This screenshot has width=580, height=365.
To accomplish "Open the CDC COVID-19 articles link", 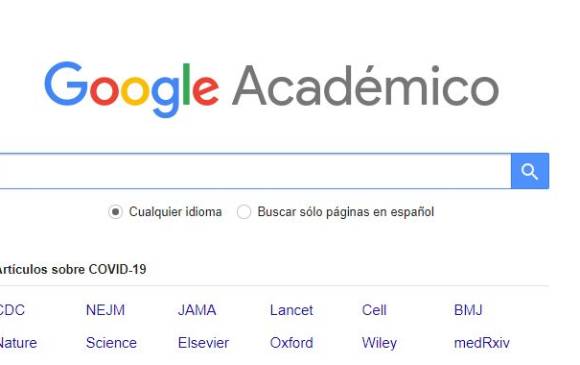I will point(11,310).
